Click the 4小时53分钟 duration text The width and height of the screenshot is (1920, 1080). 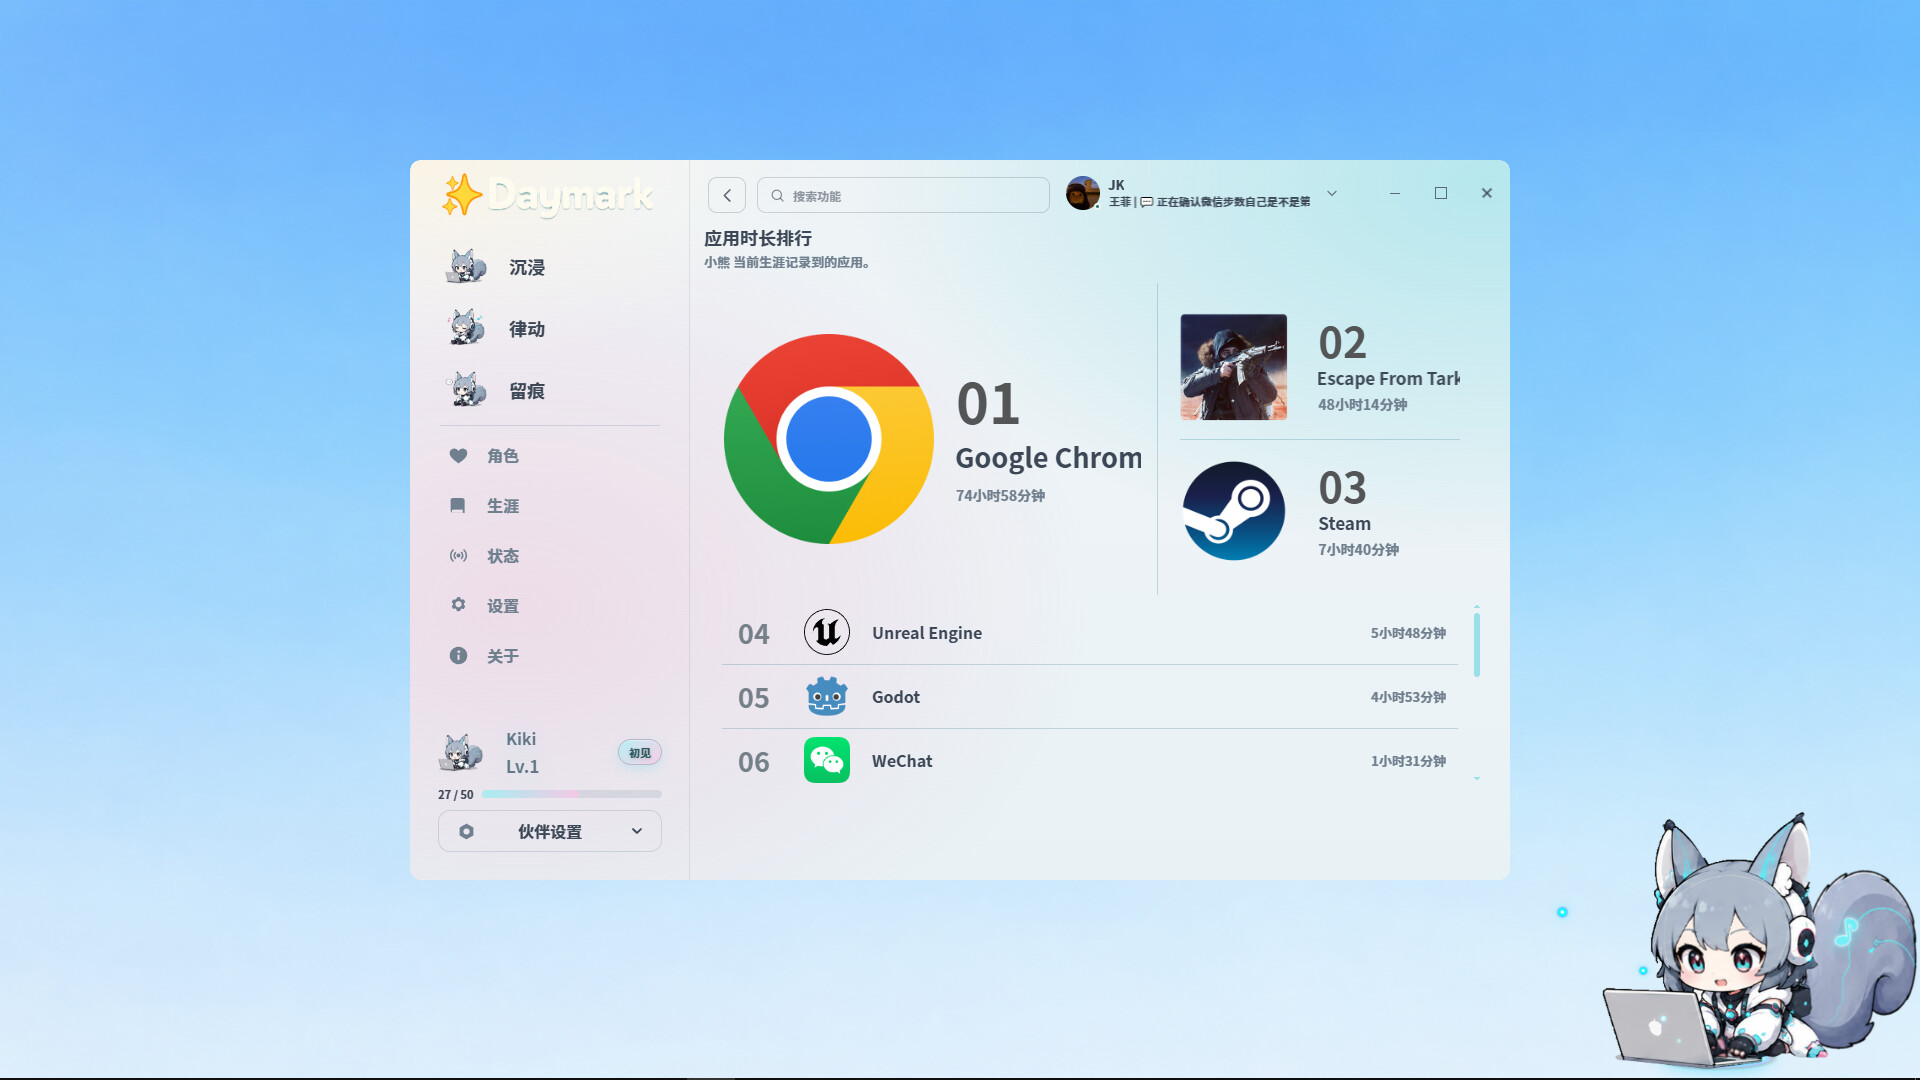(x=1408, y=697)
